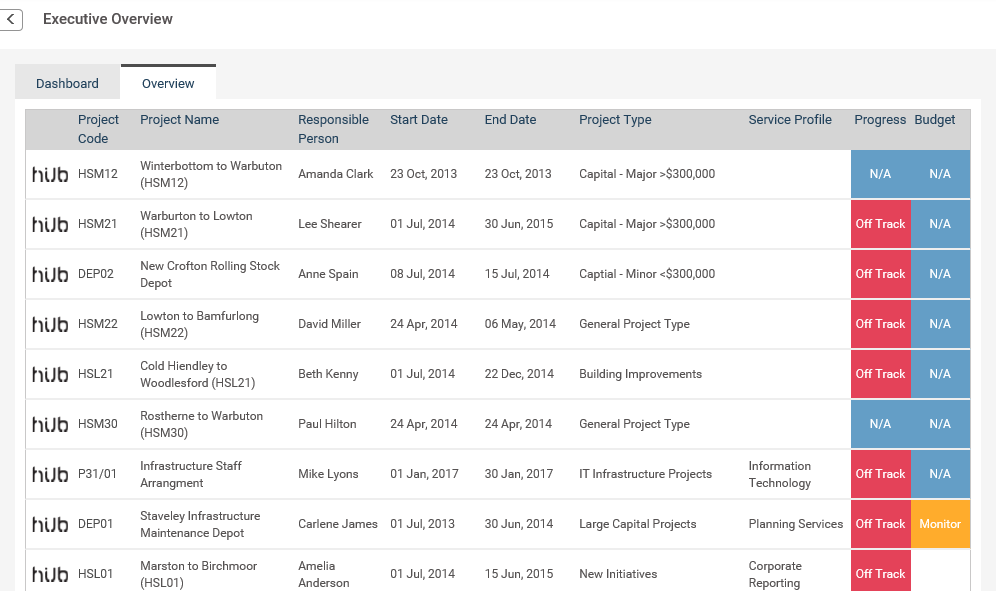
Task: Click IT Infrastructure Projects type cell
Action: click(645, 474)
